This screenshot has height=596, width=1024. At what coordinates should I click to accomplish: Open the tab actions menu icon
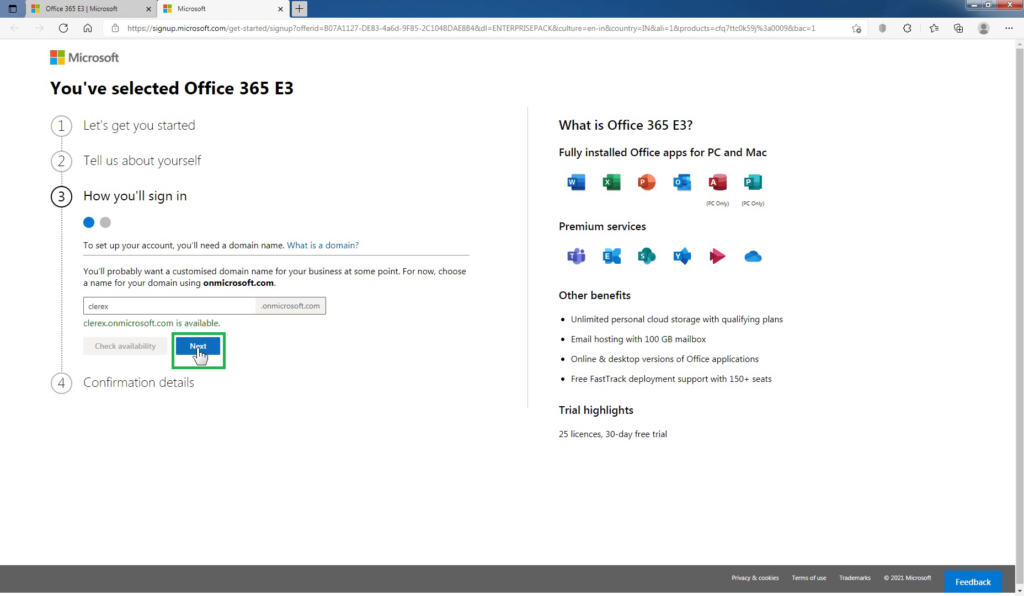pyautogui.click(x=12, y=8)
